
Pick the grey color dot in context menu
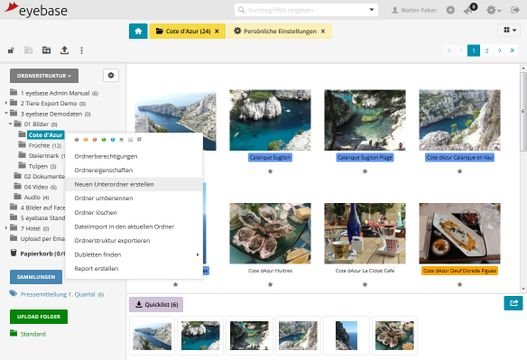tap(77, 139)
